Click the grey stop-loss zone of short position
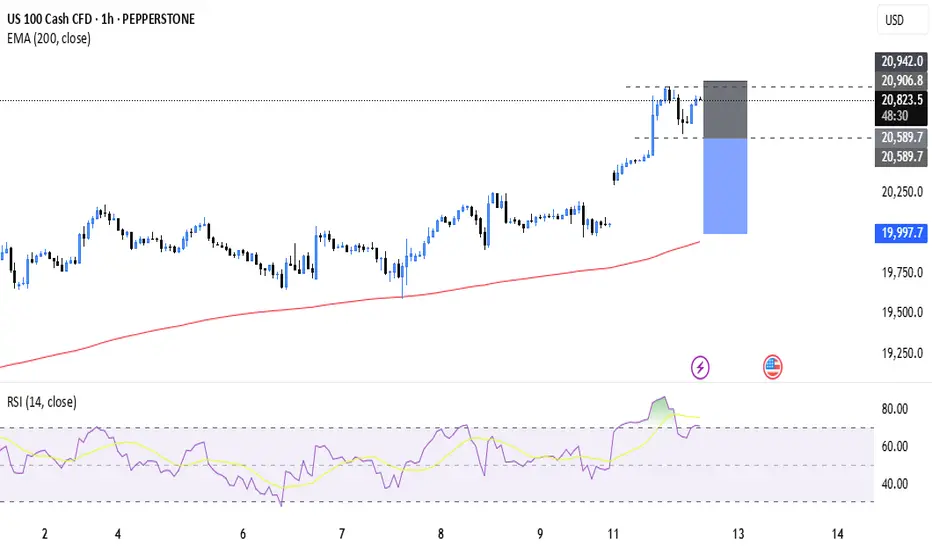Screen dimensions: 932x550 click(x=725, y=109)
